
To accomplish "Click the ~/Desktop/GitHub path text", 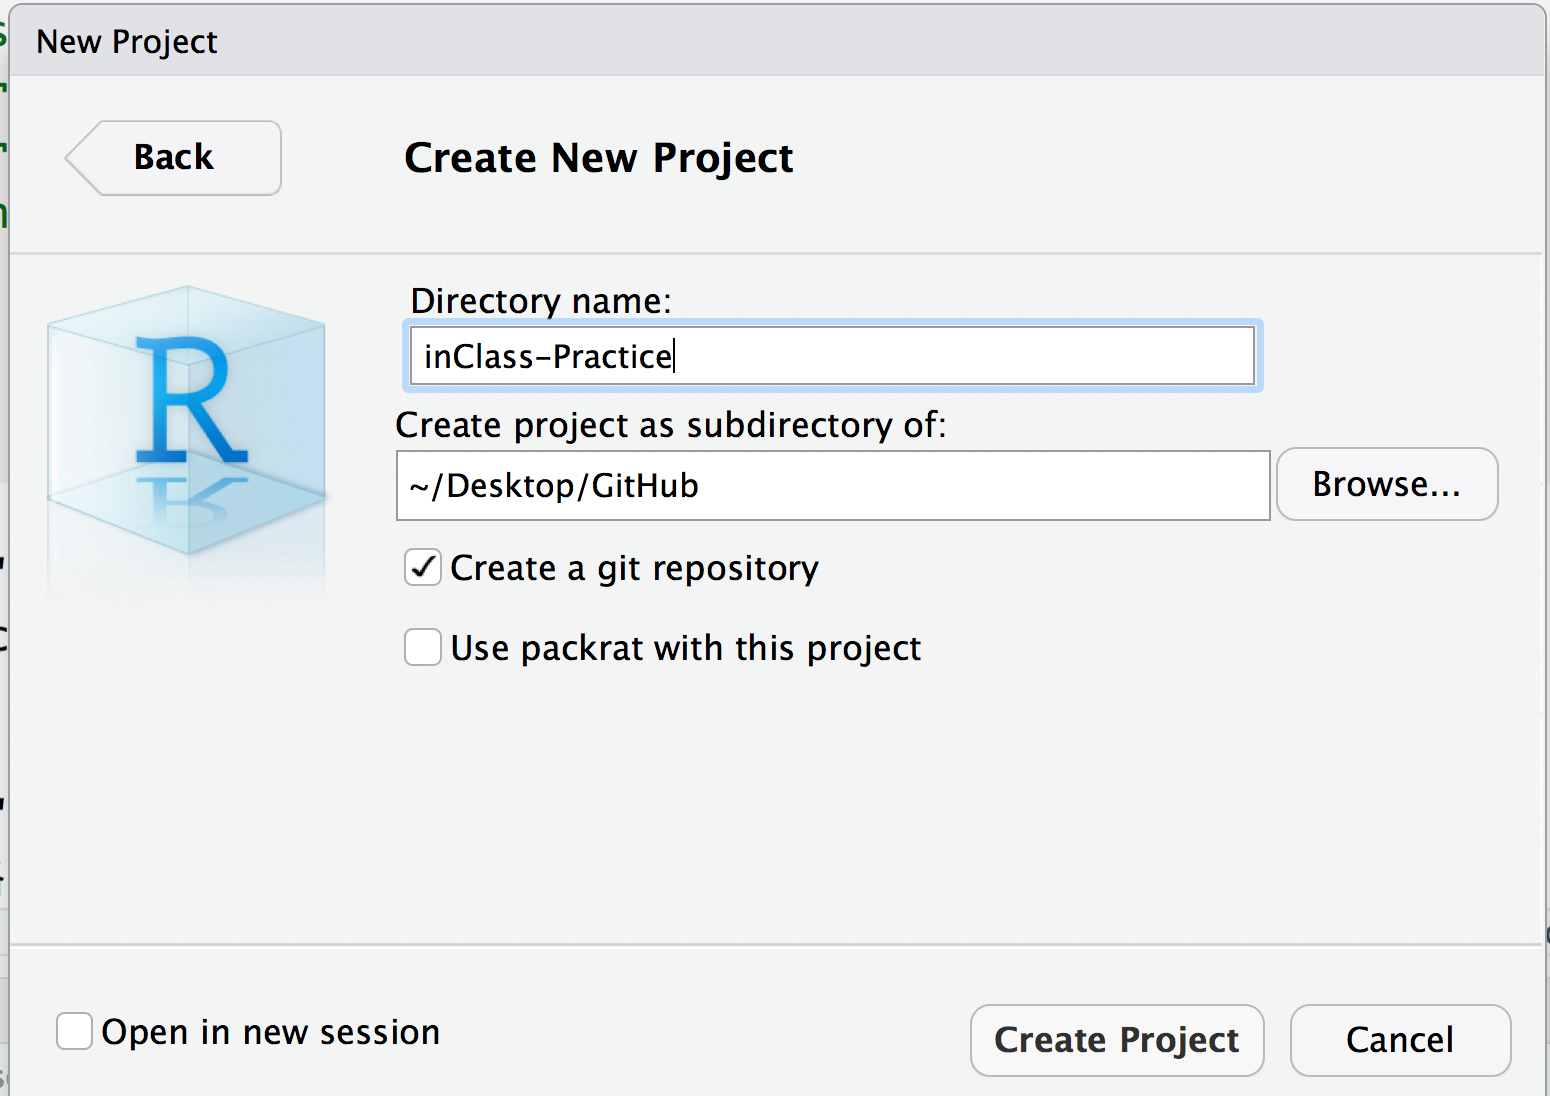I will (x=554, y=486).
